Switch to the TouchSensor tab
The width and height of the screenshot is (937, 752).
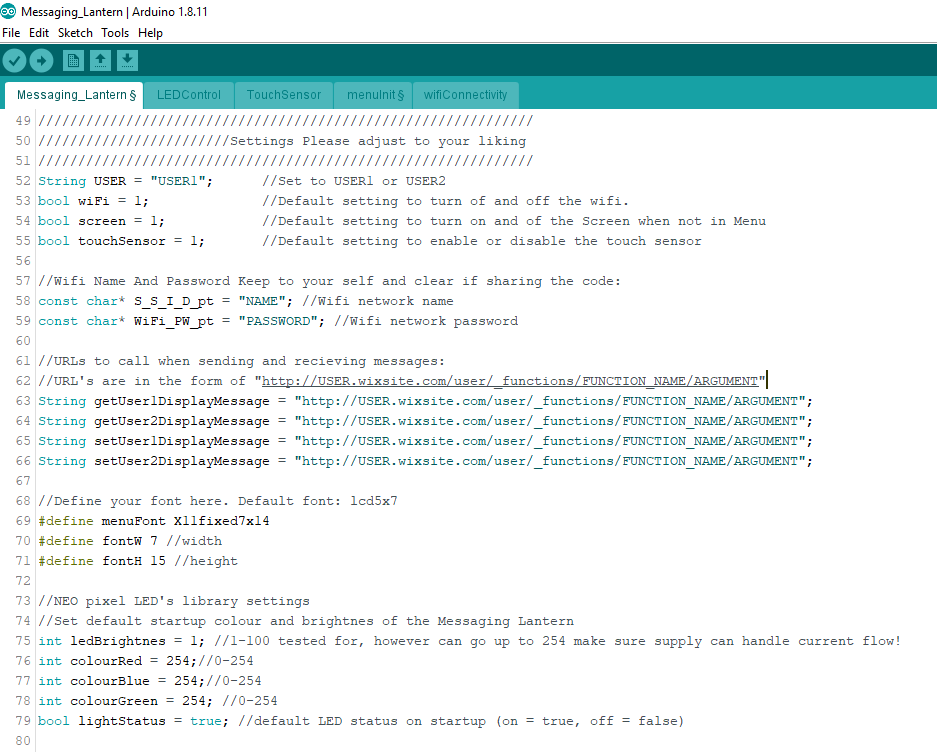click(x=283, y=95)
